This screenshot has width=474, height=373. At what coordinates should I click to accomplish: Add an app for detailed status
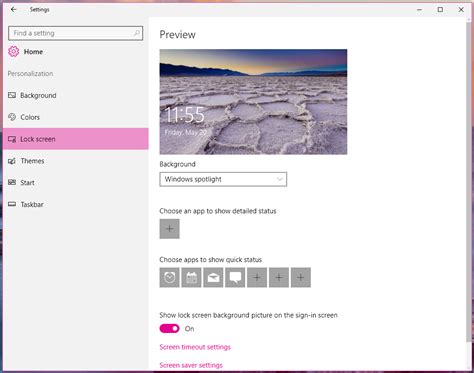(x=169, y=229)
